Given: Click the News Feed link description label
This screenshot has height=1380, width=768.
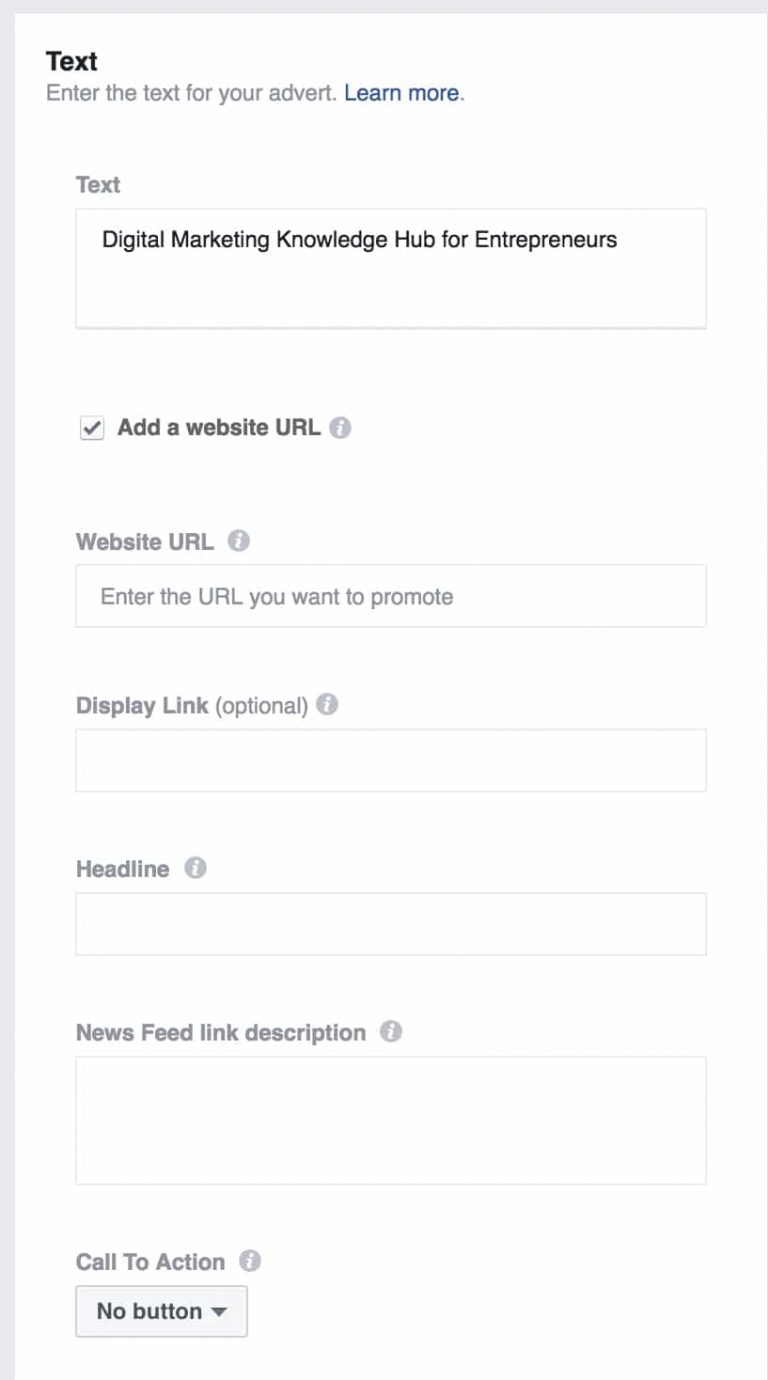Looking at the screenshot, I should pos(221,1032).
